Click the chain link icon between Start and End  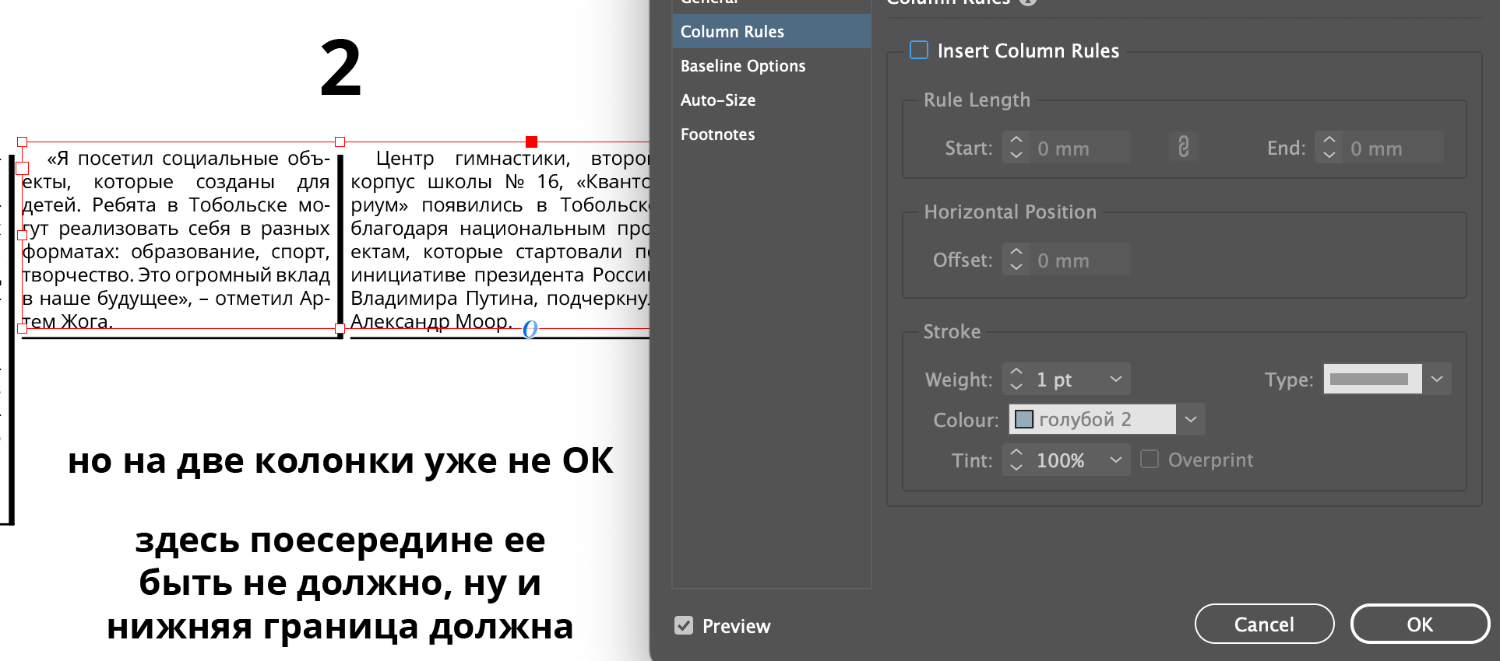1182,148
